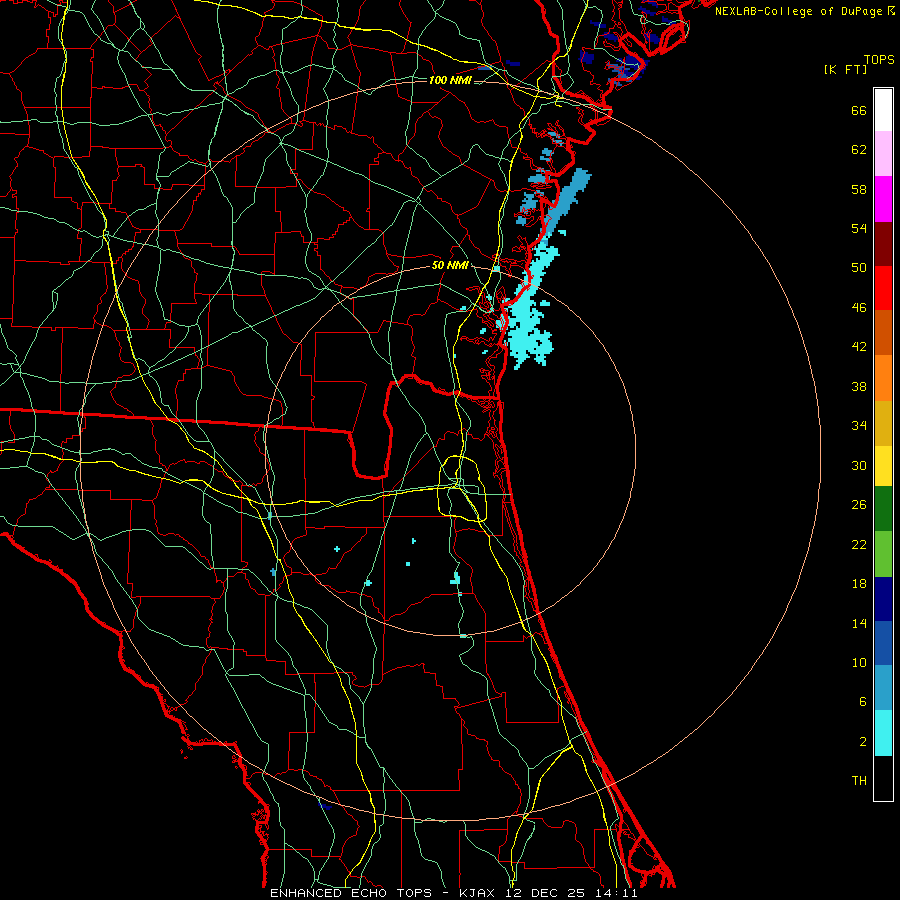Click the legend value 2

click(x=862, y=742)
